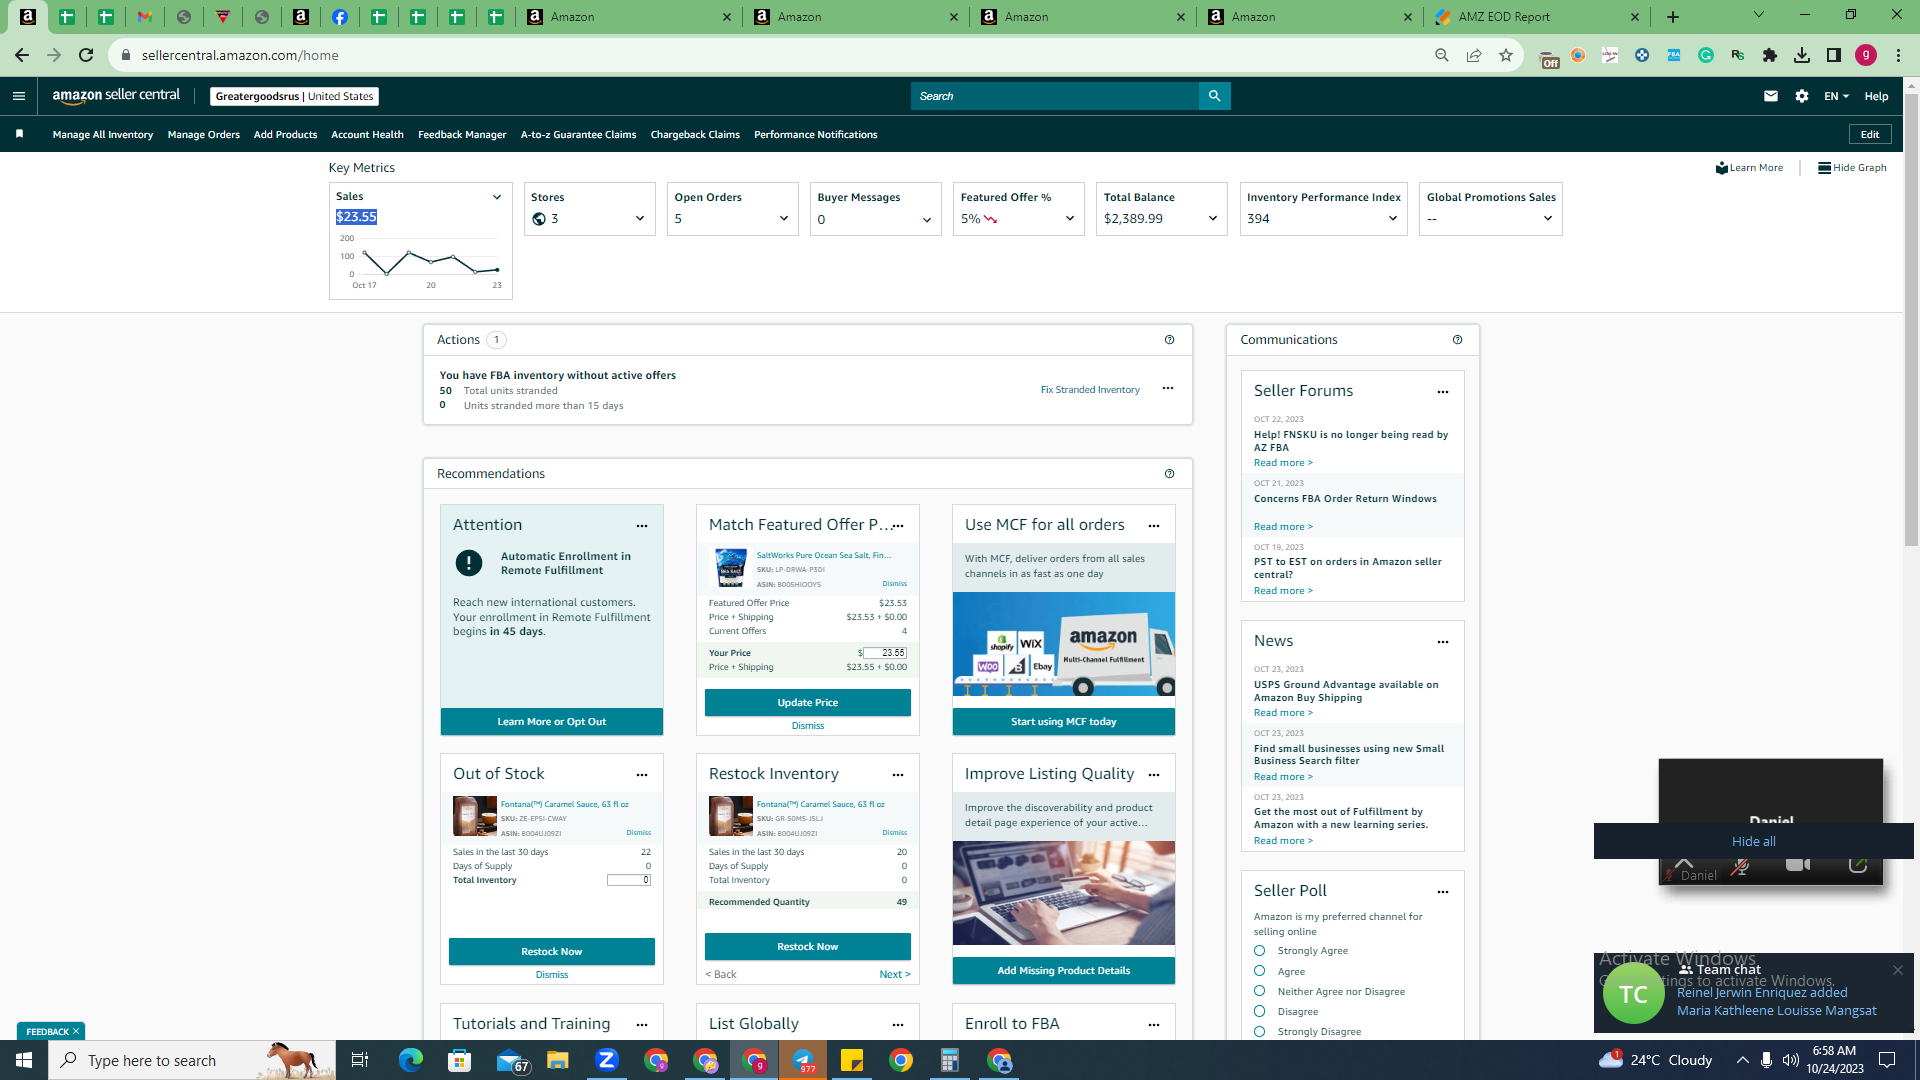This screenshot has height=1080, width=1920.
Task: Expand the Featured Offer % dropdown
Action: tap(1070, 219)
